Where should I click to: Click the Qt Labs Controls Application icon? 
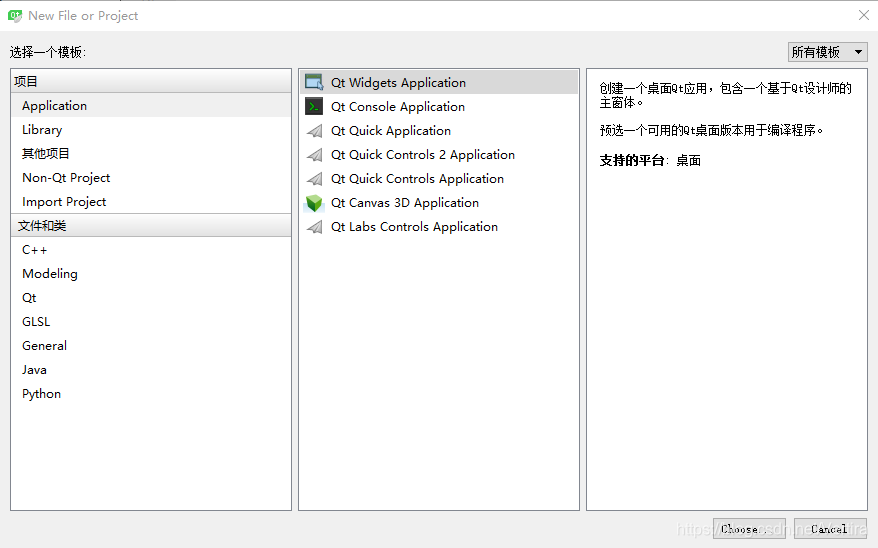315,227
